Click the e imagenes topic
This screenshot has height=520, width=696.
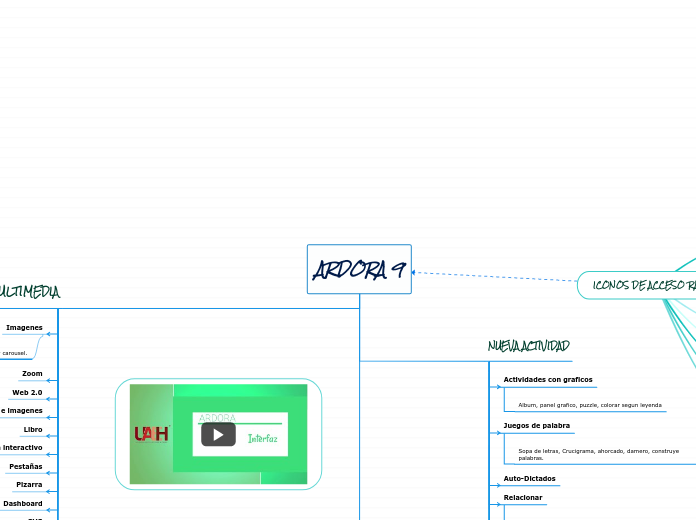[21, 411]
